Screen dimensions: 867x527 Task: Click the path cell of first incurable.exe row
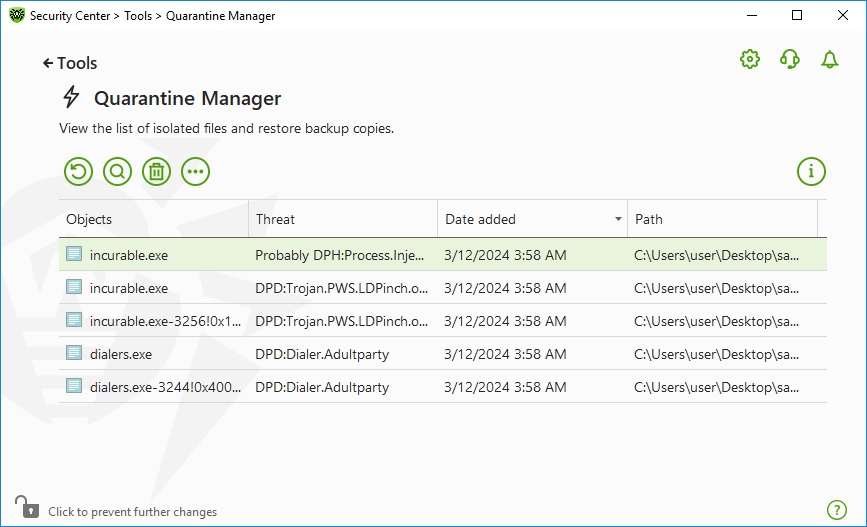click(716, 255)
